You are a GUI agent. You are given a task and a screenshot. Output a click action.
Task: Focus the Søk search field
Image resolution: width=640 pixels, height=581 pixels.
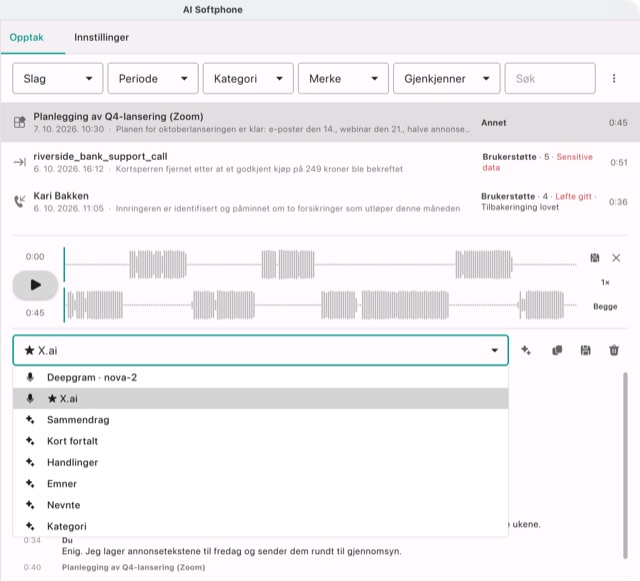550,78
